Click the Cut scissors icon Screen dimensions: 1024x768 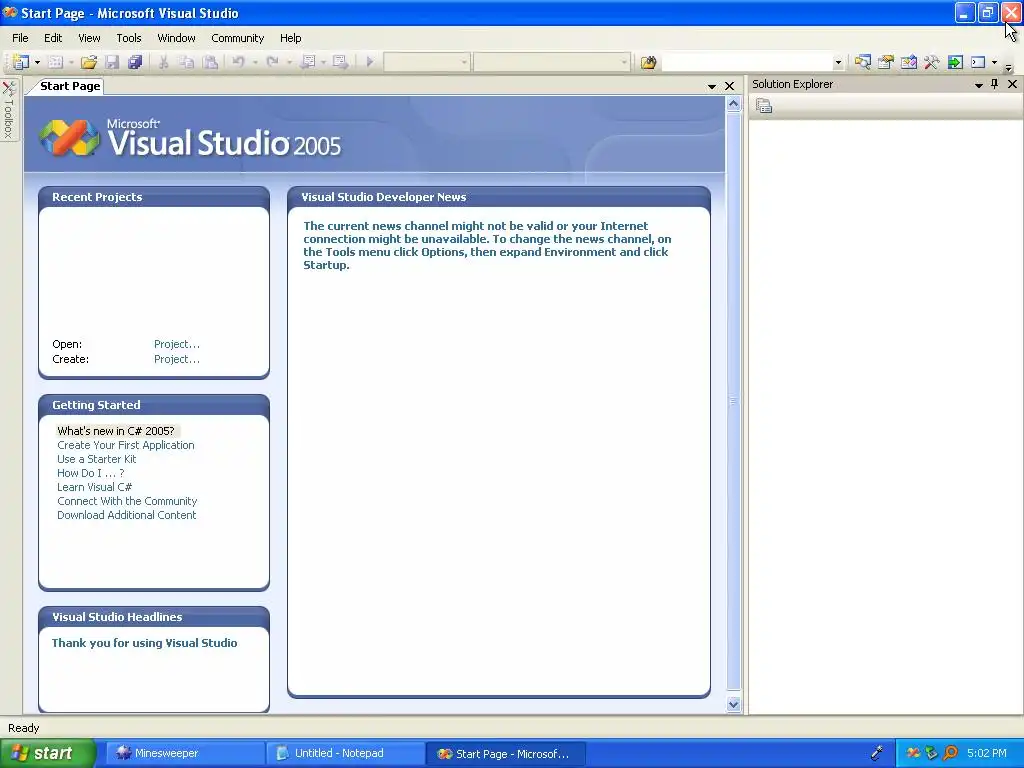tap(163, 62)
